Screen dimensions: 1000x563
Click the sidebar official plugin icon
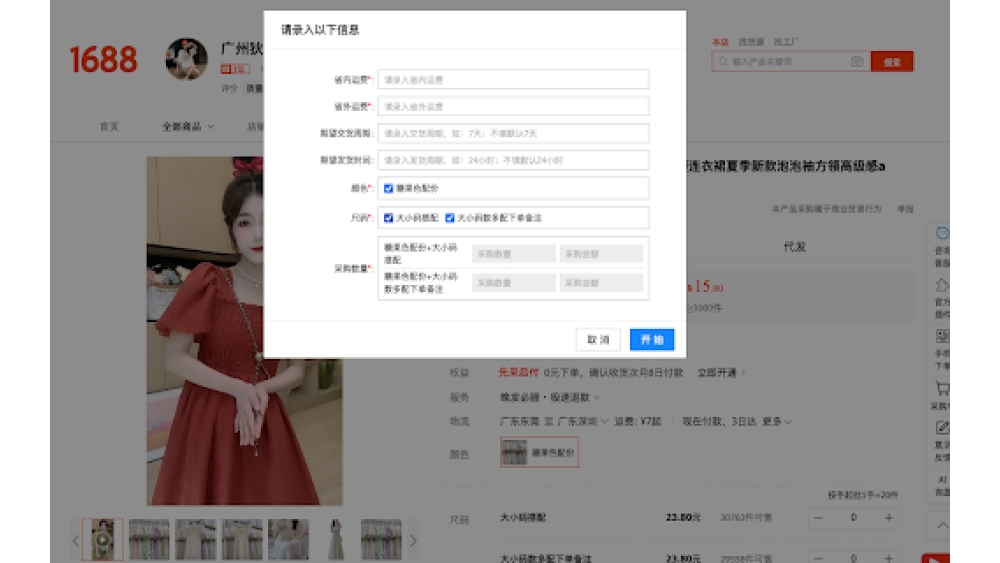941,285
